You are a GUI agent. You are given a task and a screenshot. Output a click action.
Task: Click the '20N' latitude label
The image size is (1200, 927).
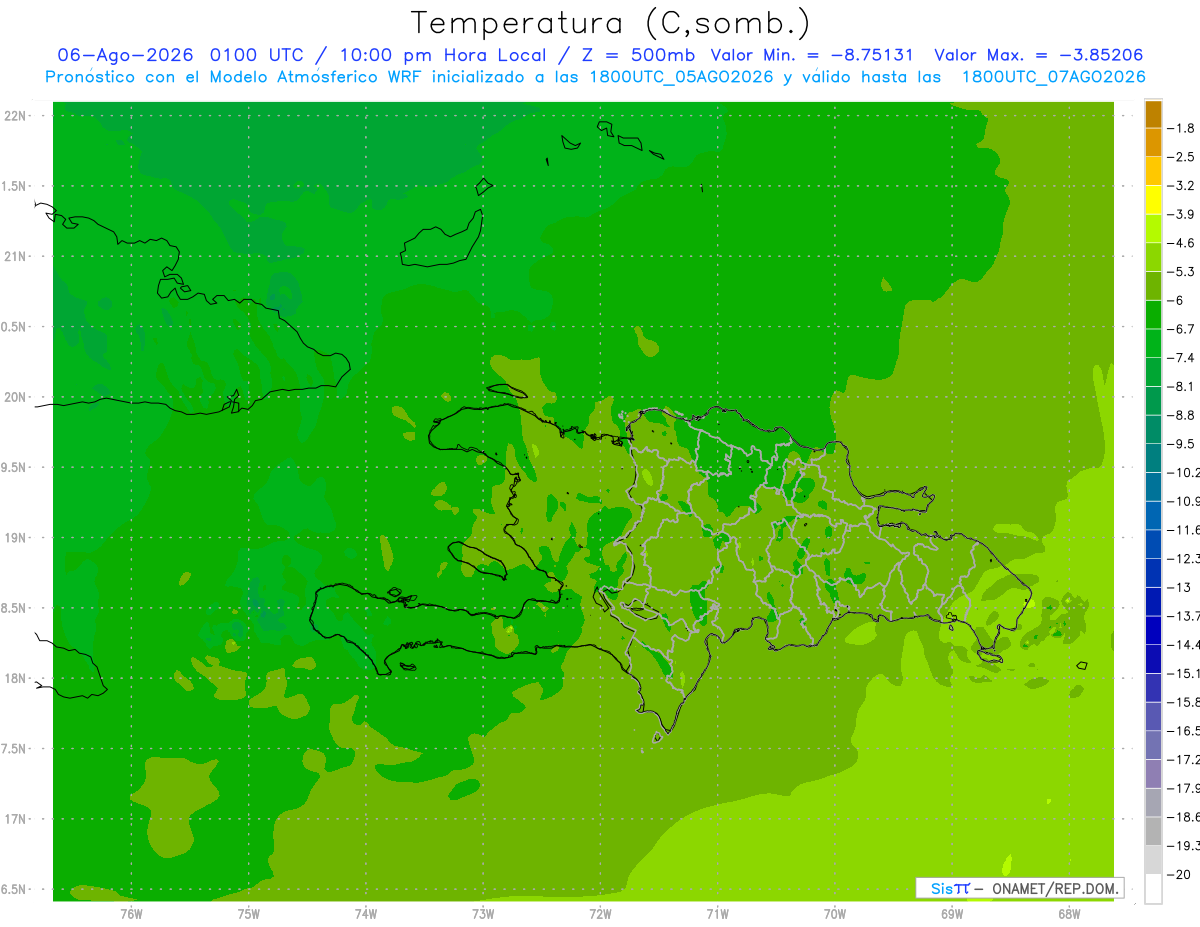click(x=17, y=397)
